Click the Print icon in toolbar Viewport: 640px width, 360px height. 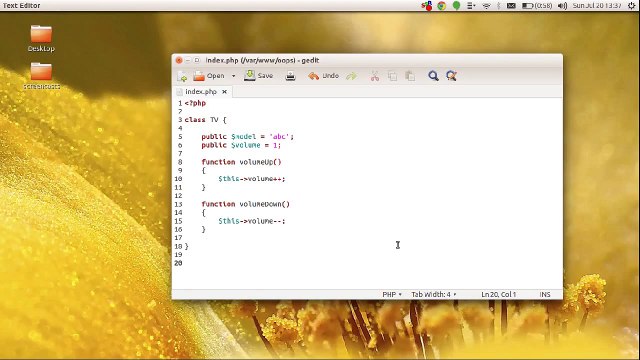coord(290,76)
